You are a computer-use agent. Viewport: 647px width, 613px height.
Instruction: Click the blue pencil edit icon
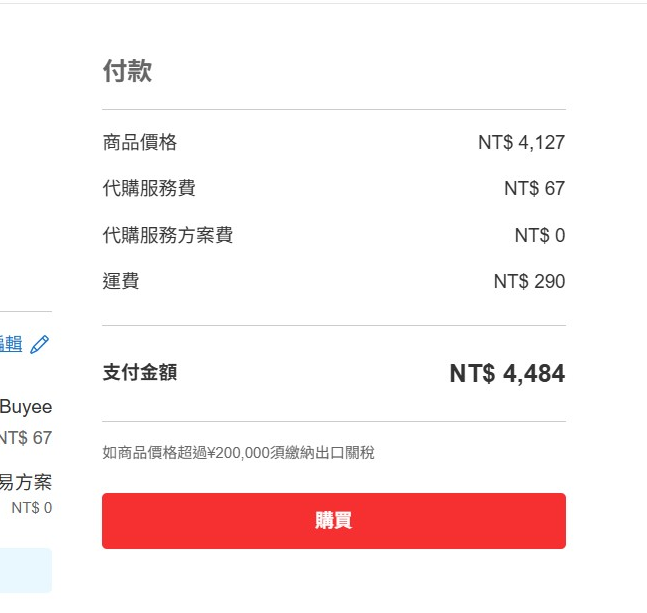click(x=40, y=344)
